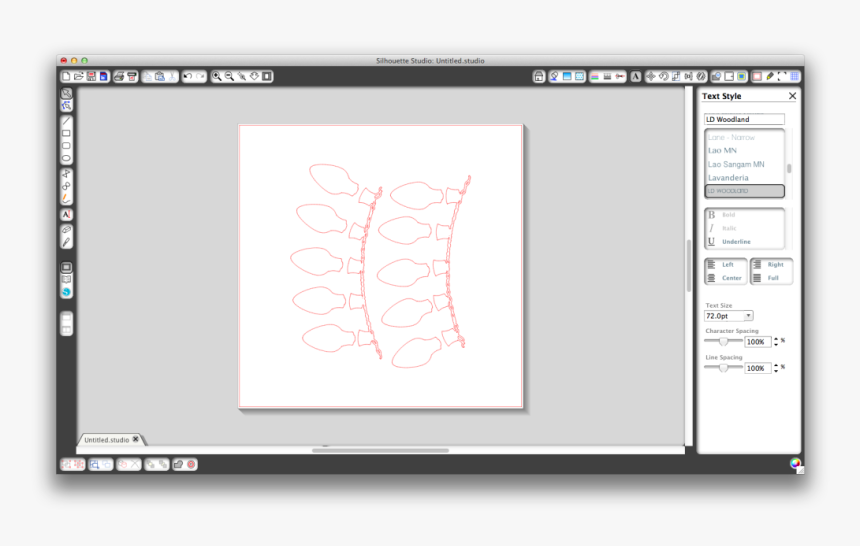Close the Untitled.studio tab
The image size is (860, 546).
pos(135,440)
